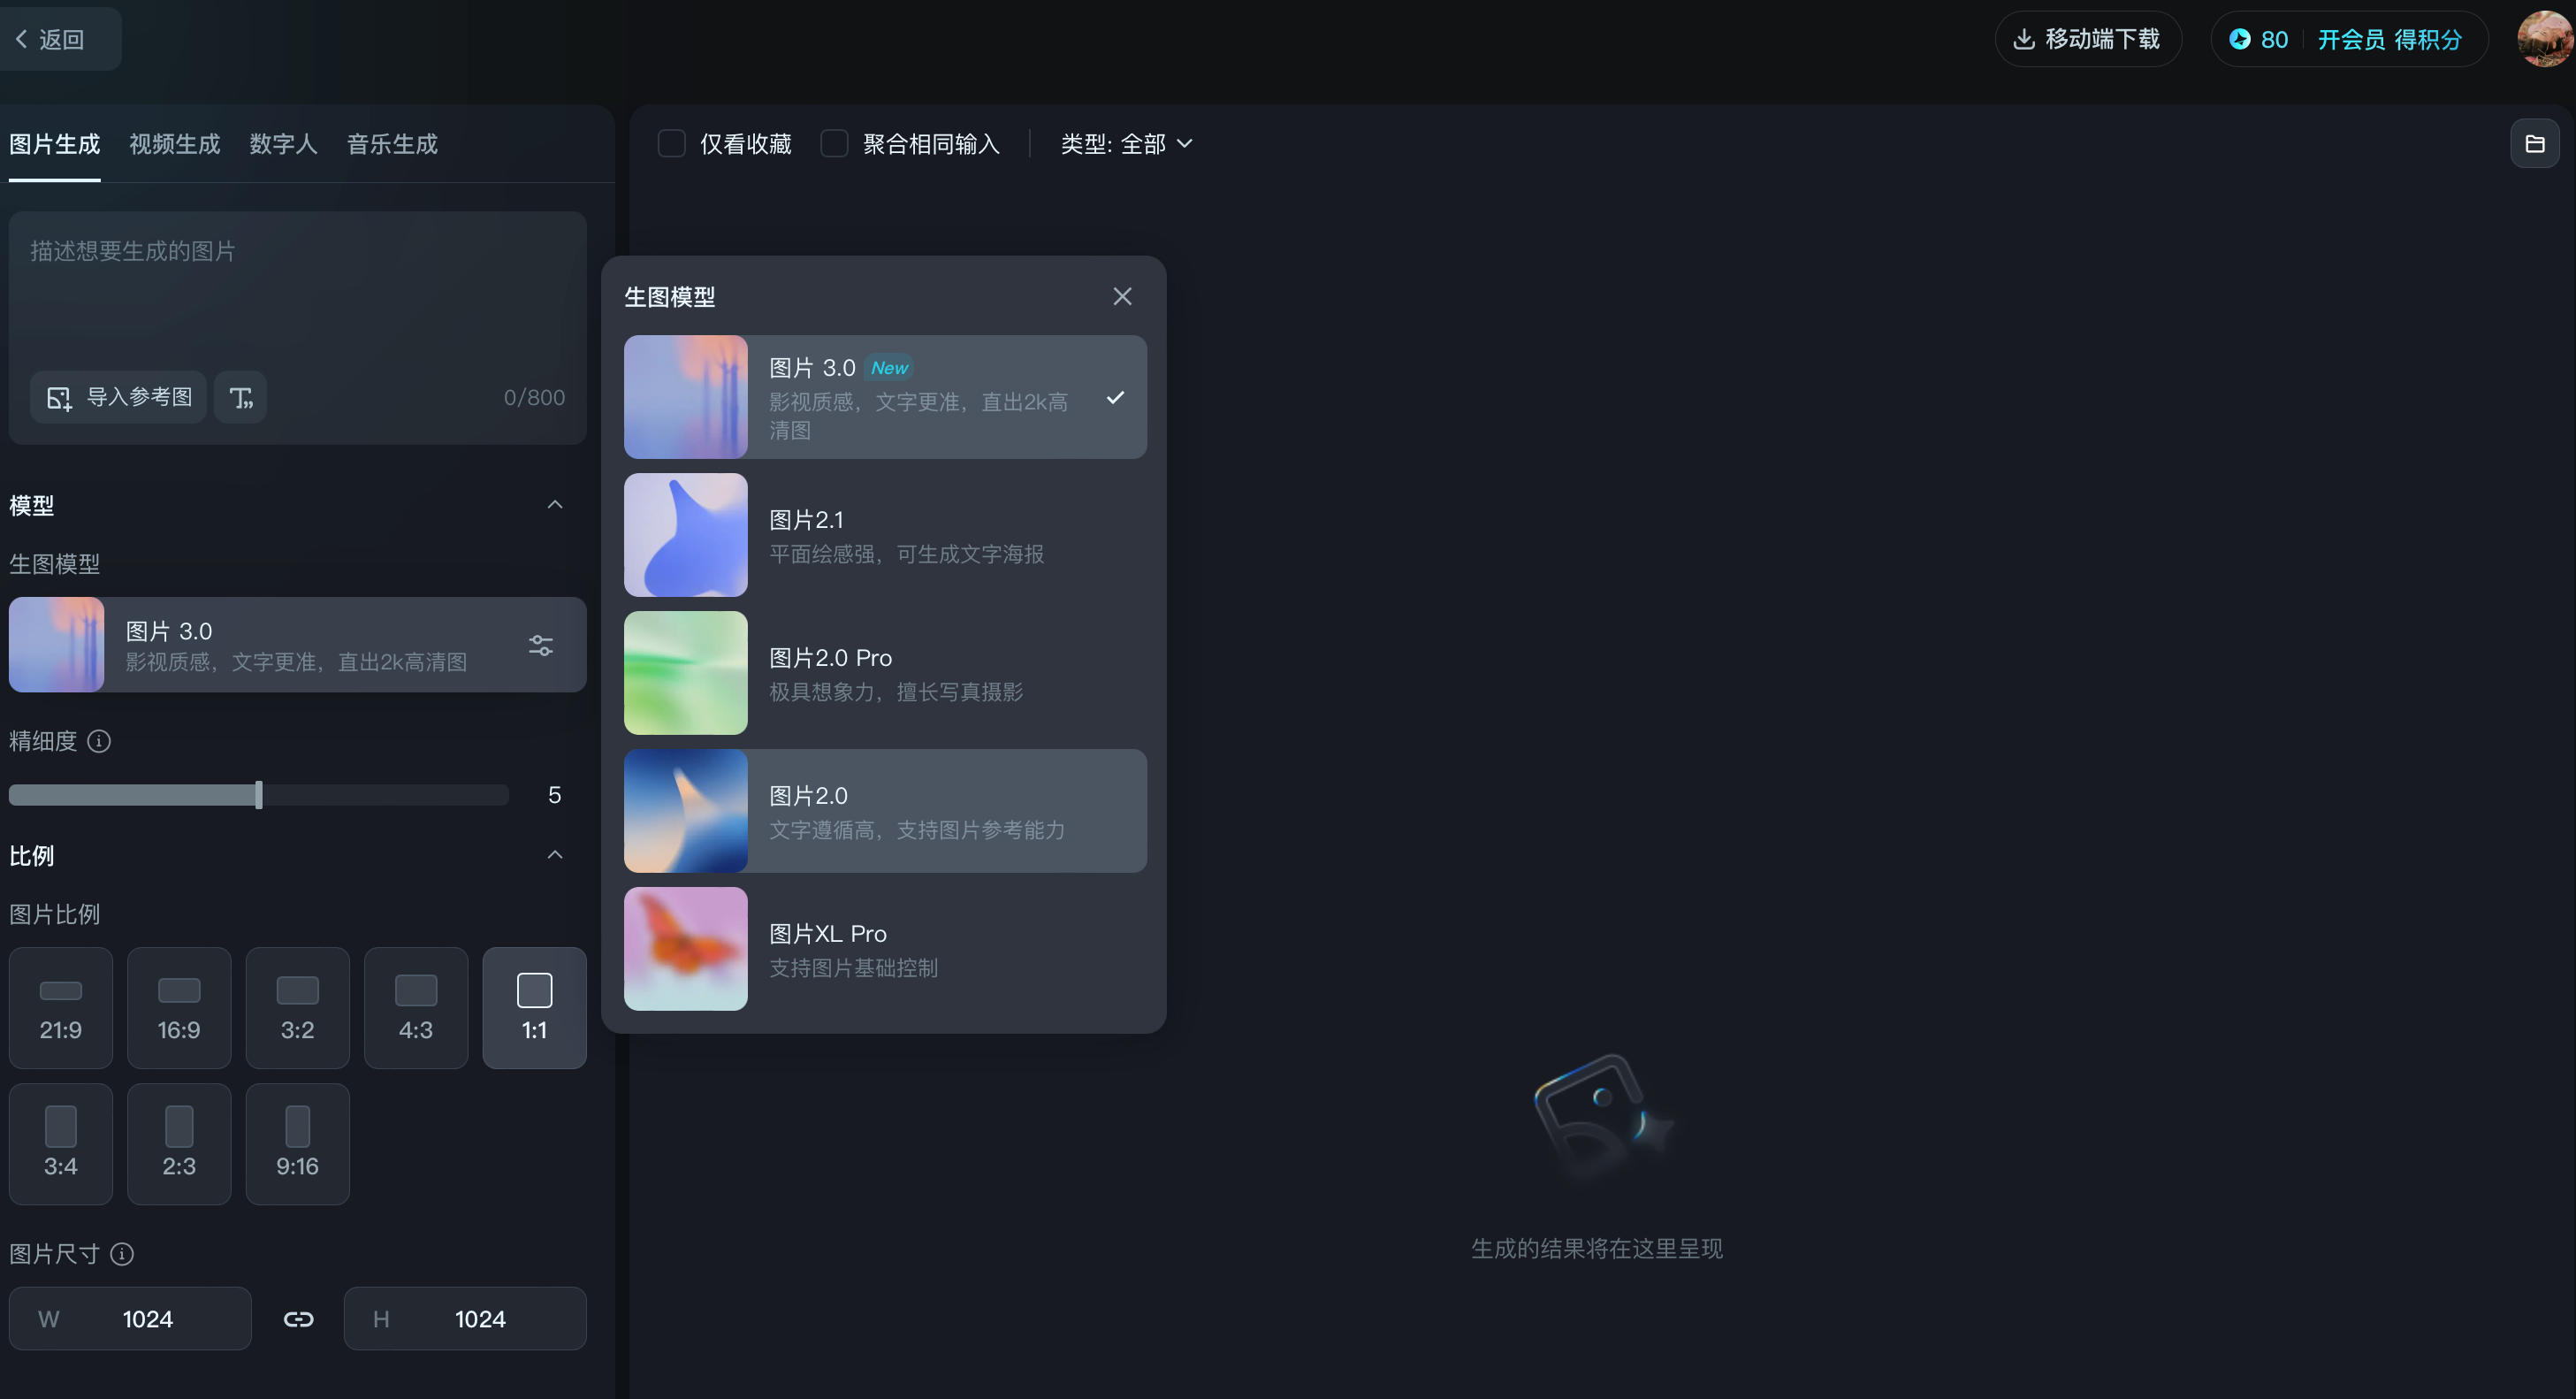Click the 80 credits icon
The image size is (2576, 1399).
[x=2240, y=39]
